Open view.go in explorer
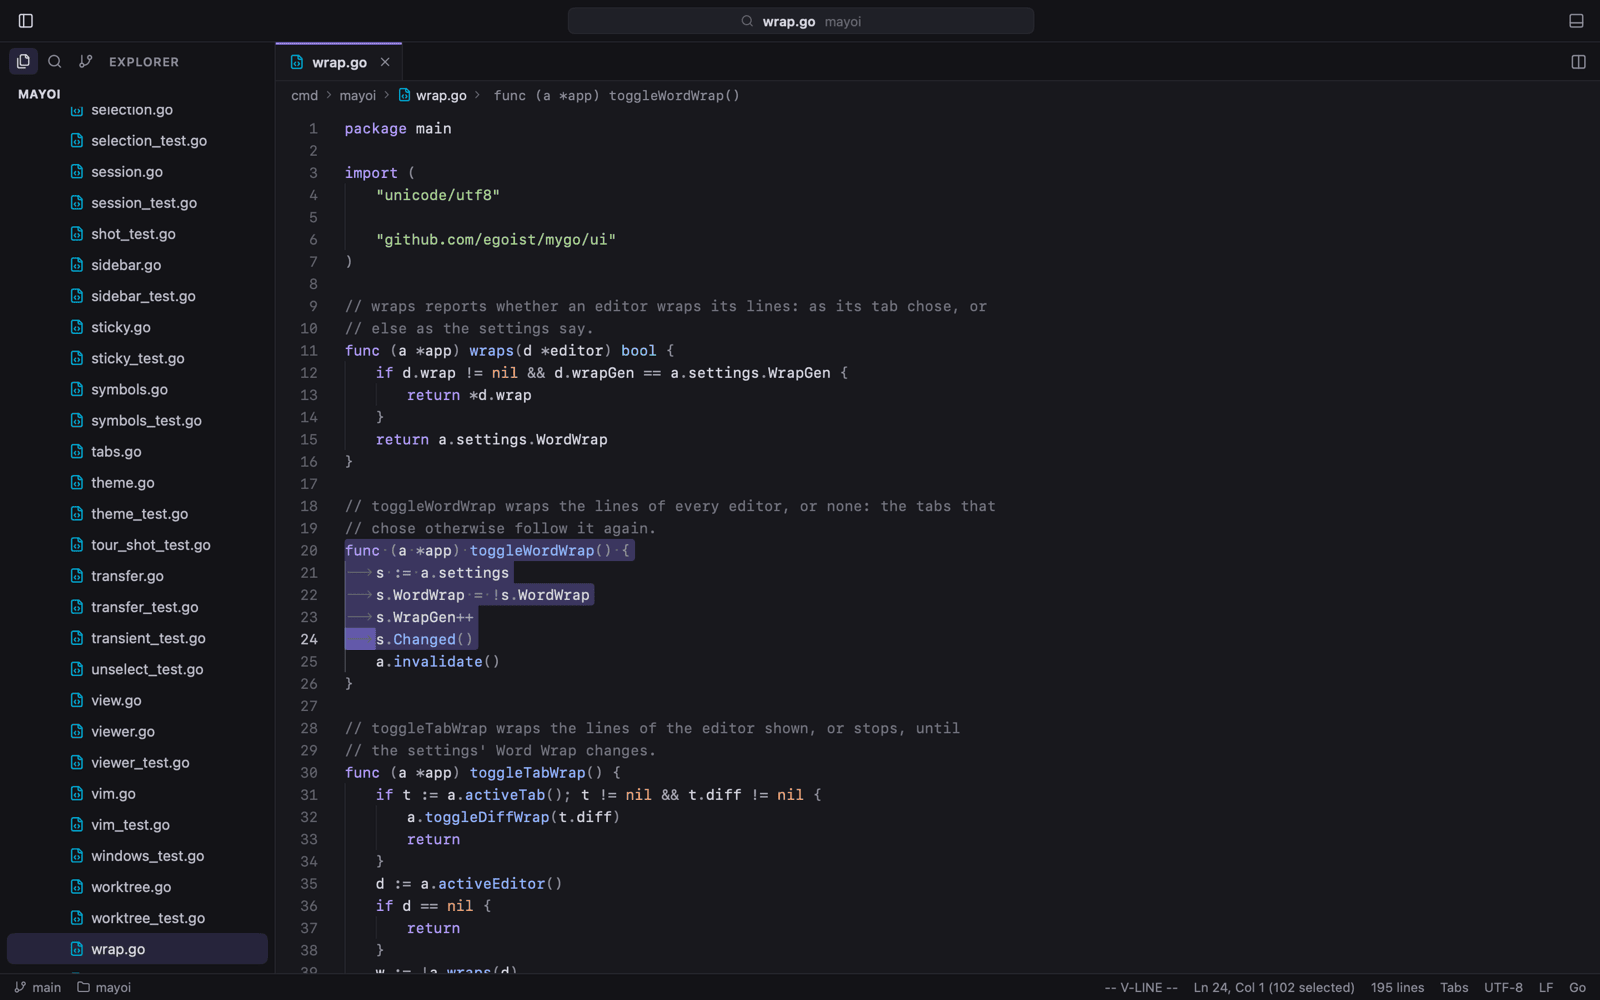This screenshot has height=1000, width=1600. click(x=137, y=700)
